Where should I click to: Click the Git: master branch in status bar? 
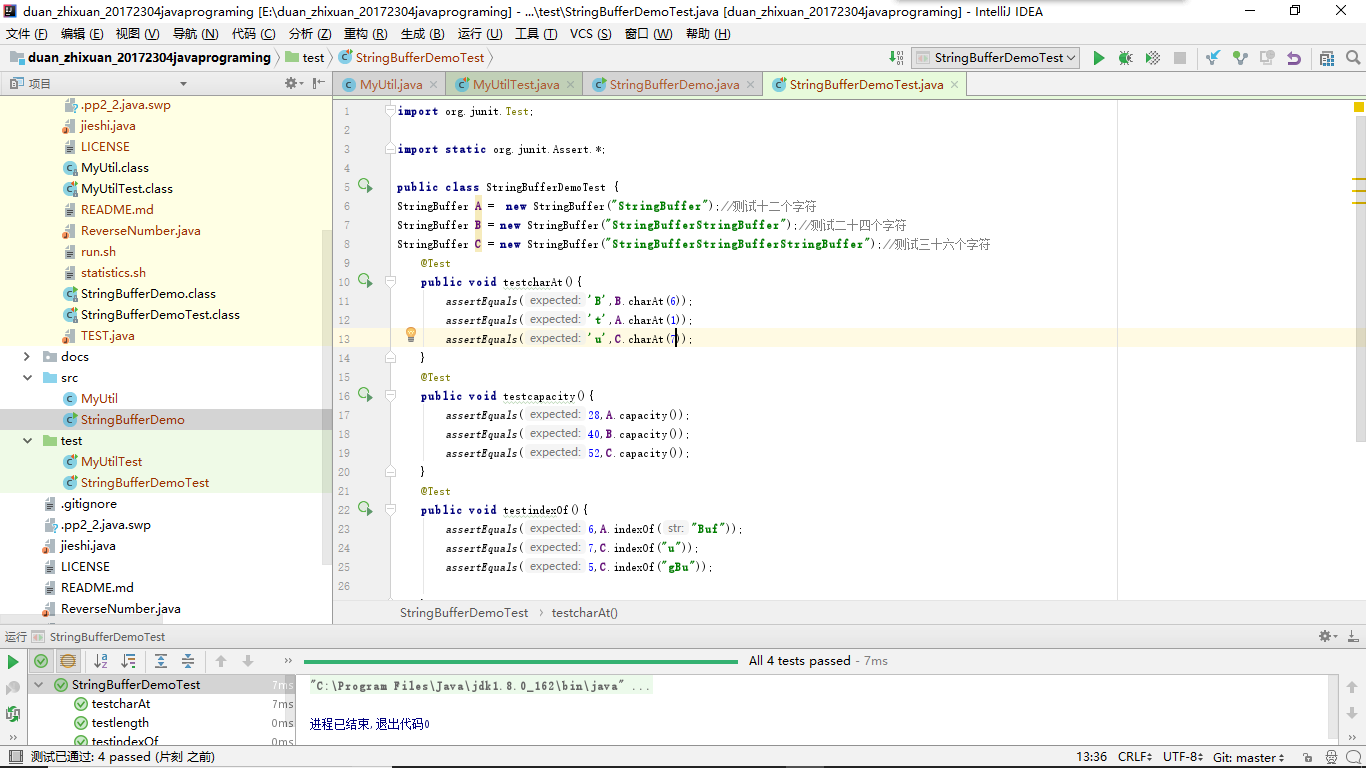point(1249,757)
